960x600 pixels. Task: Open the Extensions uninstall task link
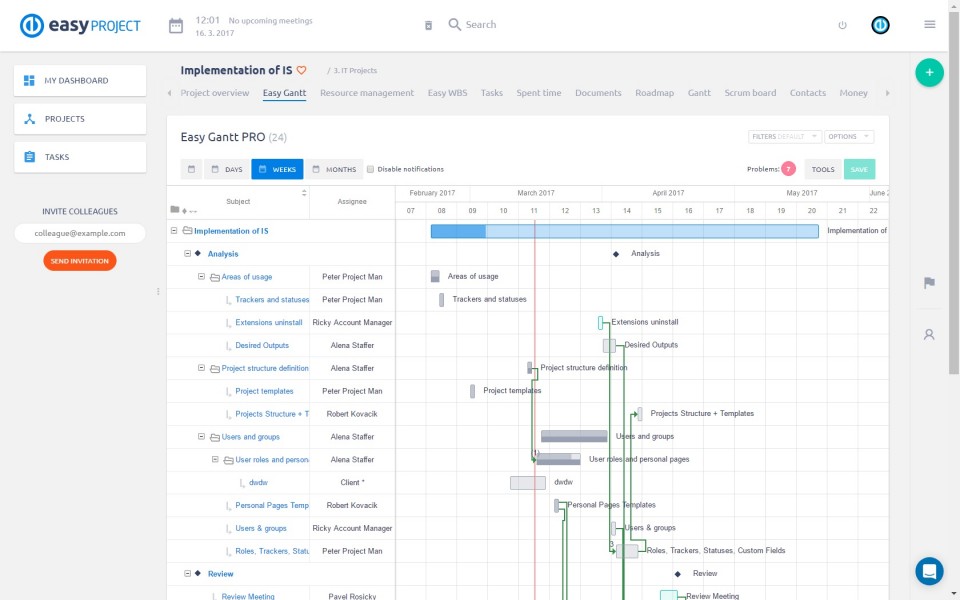(268, 323)
